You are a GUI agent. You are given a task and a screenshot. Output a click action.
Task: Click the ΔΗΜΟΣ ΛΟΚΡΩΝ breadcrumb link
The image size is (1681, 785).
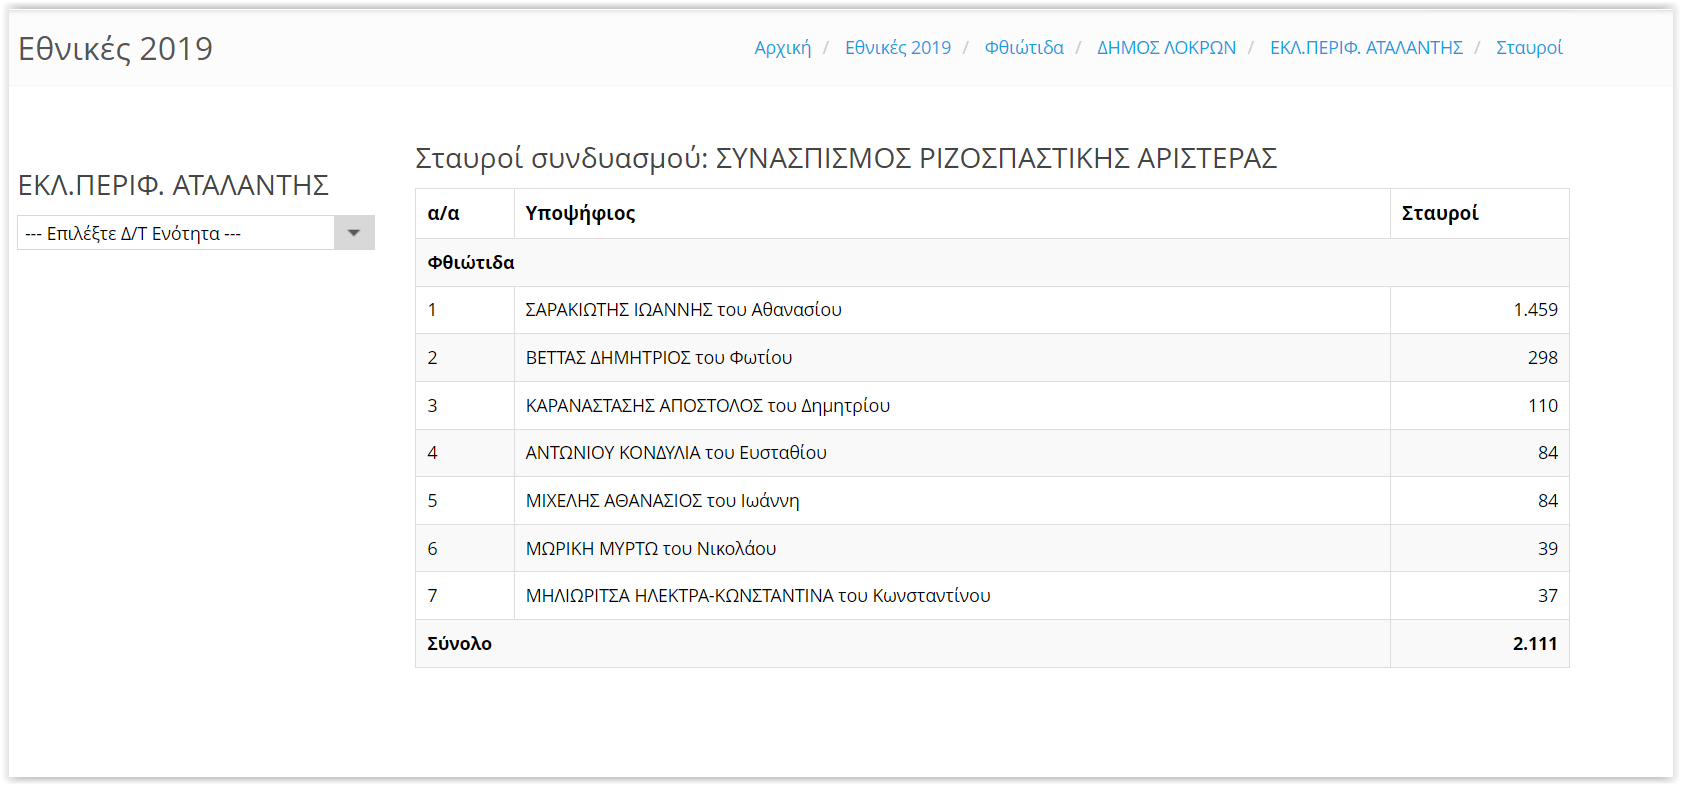point(1166,48)
